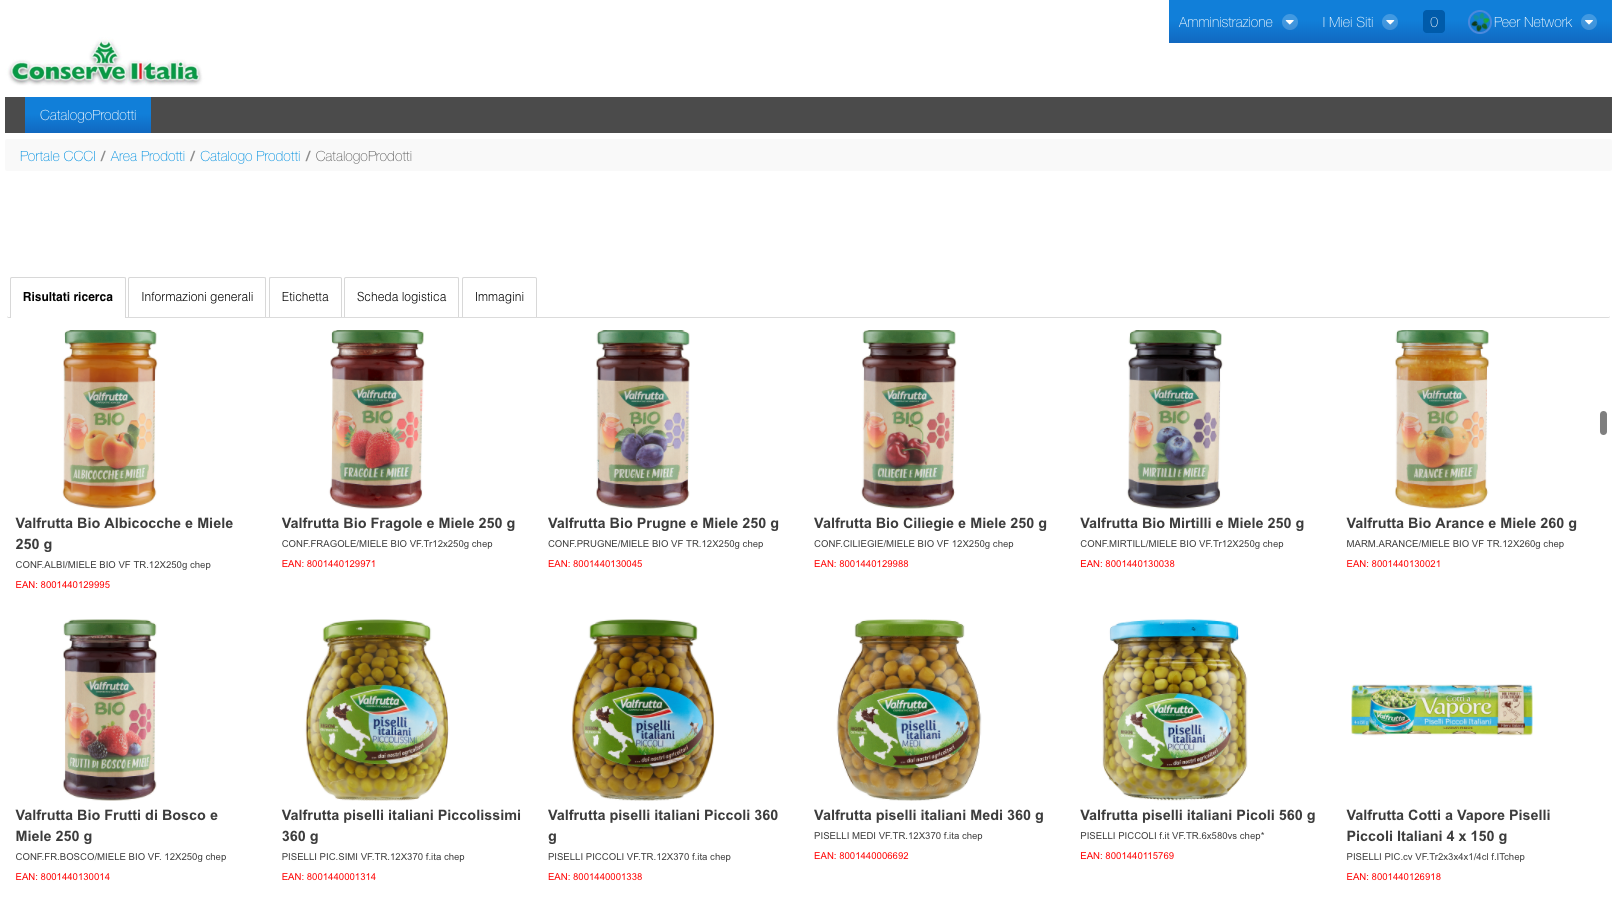Click the Peer Network globe icon

click(x=1479, y=22)
